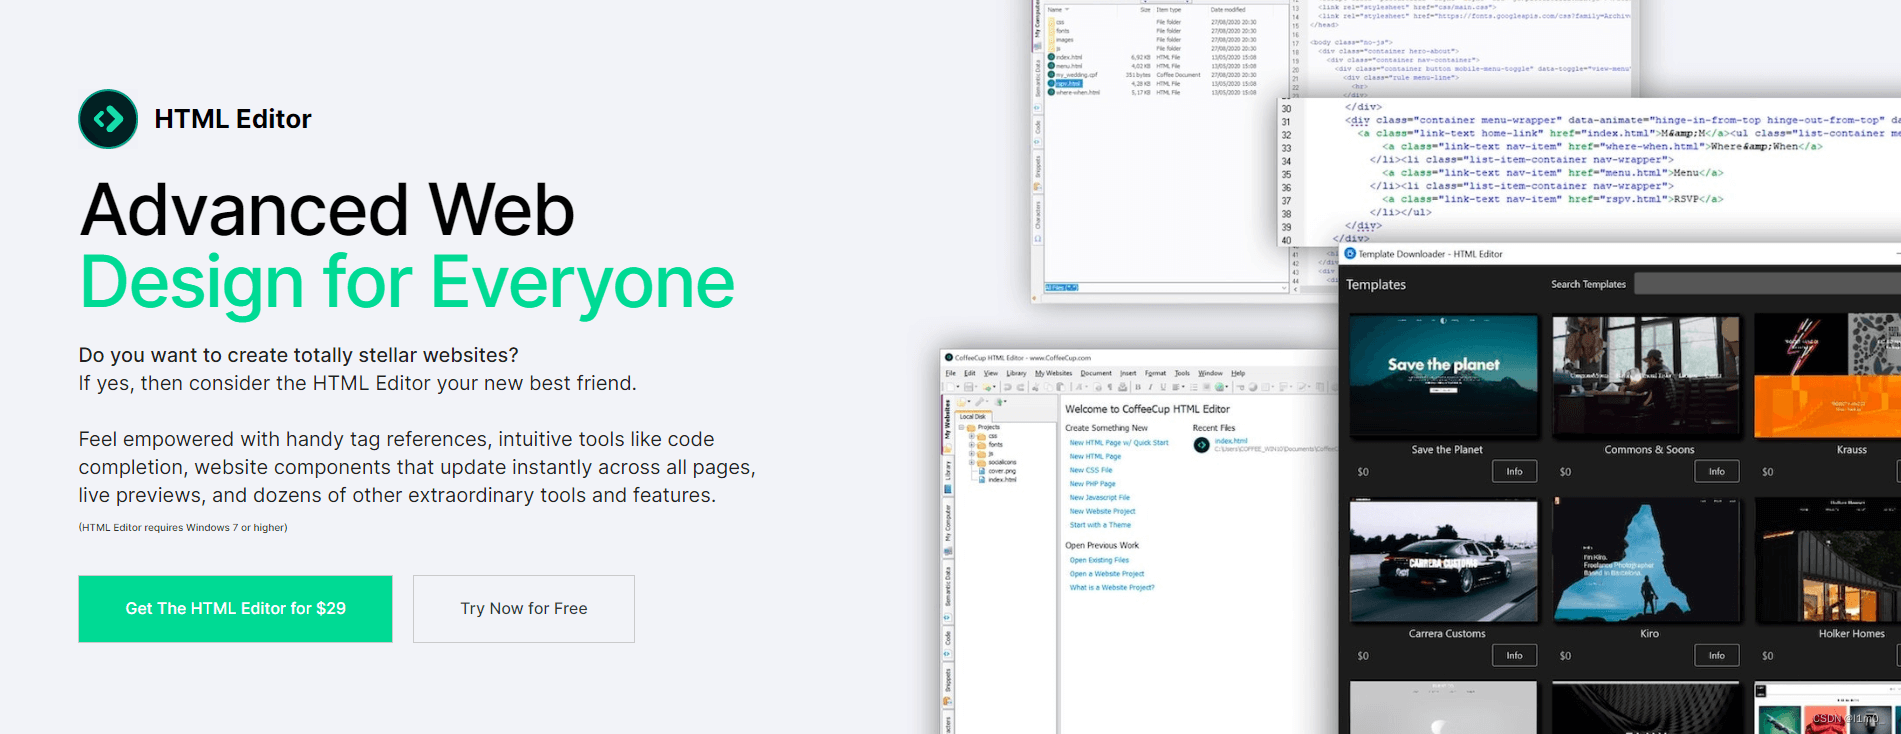1901x734 pixels.
Task: Open the File menu in CoffeeCup
Action: pyautogui.click(x=951, y=373)
